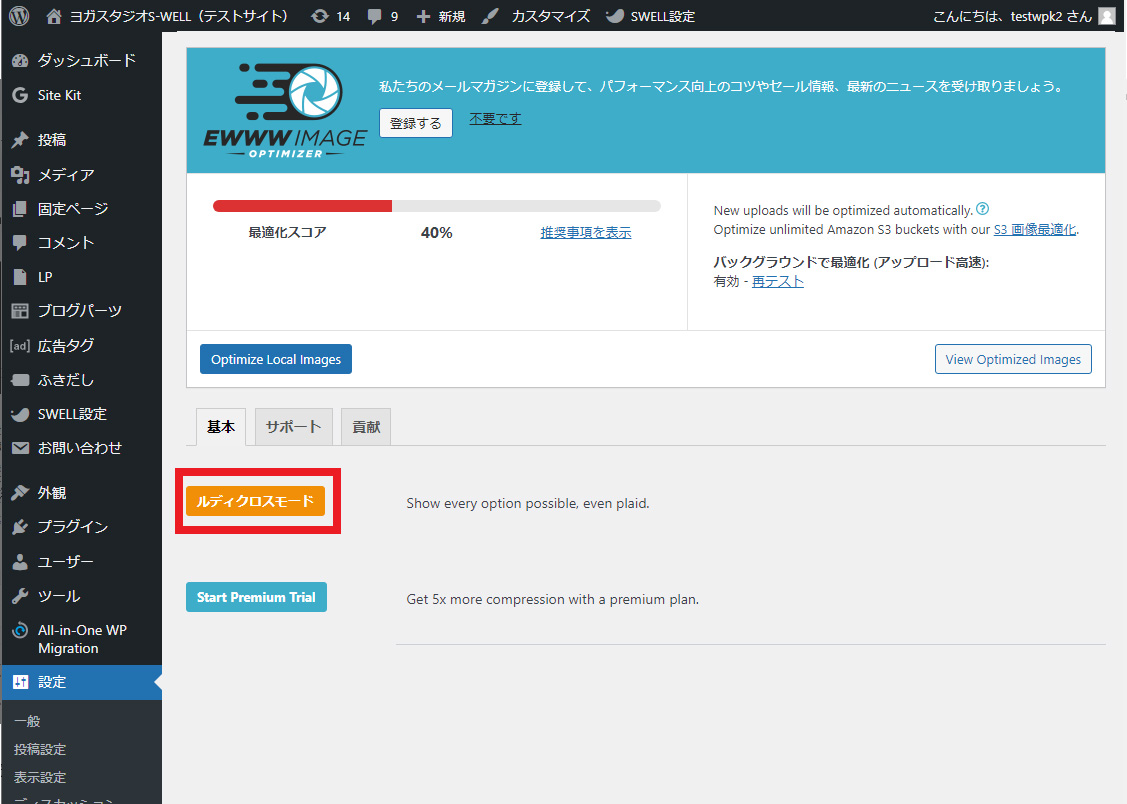Click the コメント bubble icon in the sidebar
1127x804 pixels.
pyautogui.click(x=20, y=243)
